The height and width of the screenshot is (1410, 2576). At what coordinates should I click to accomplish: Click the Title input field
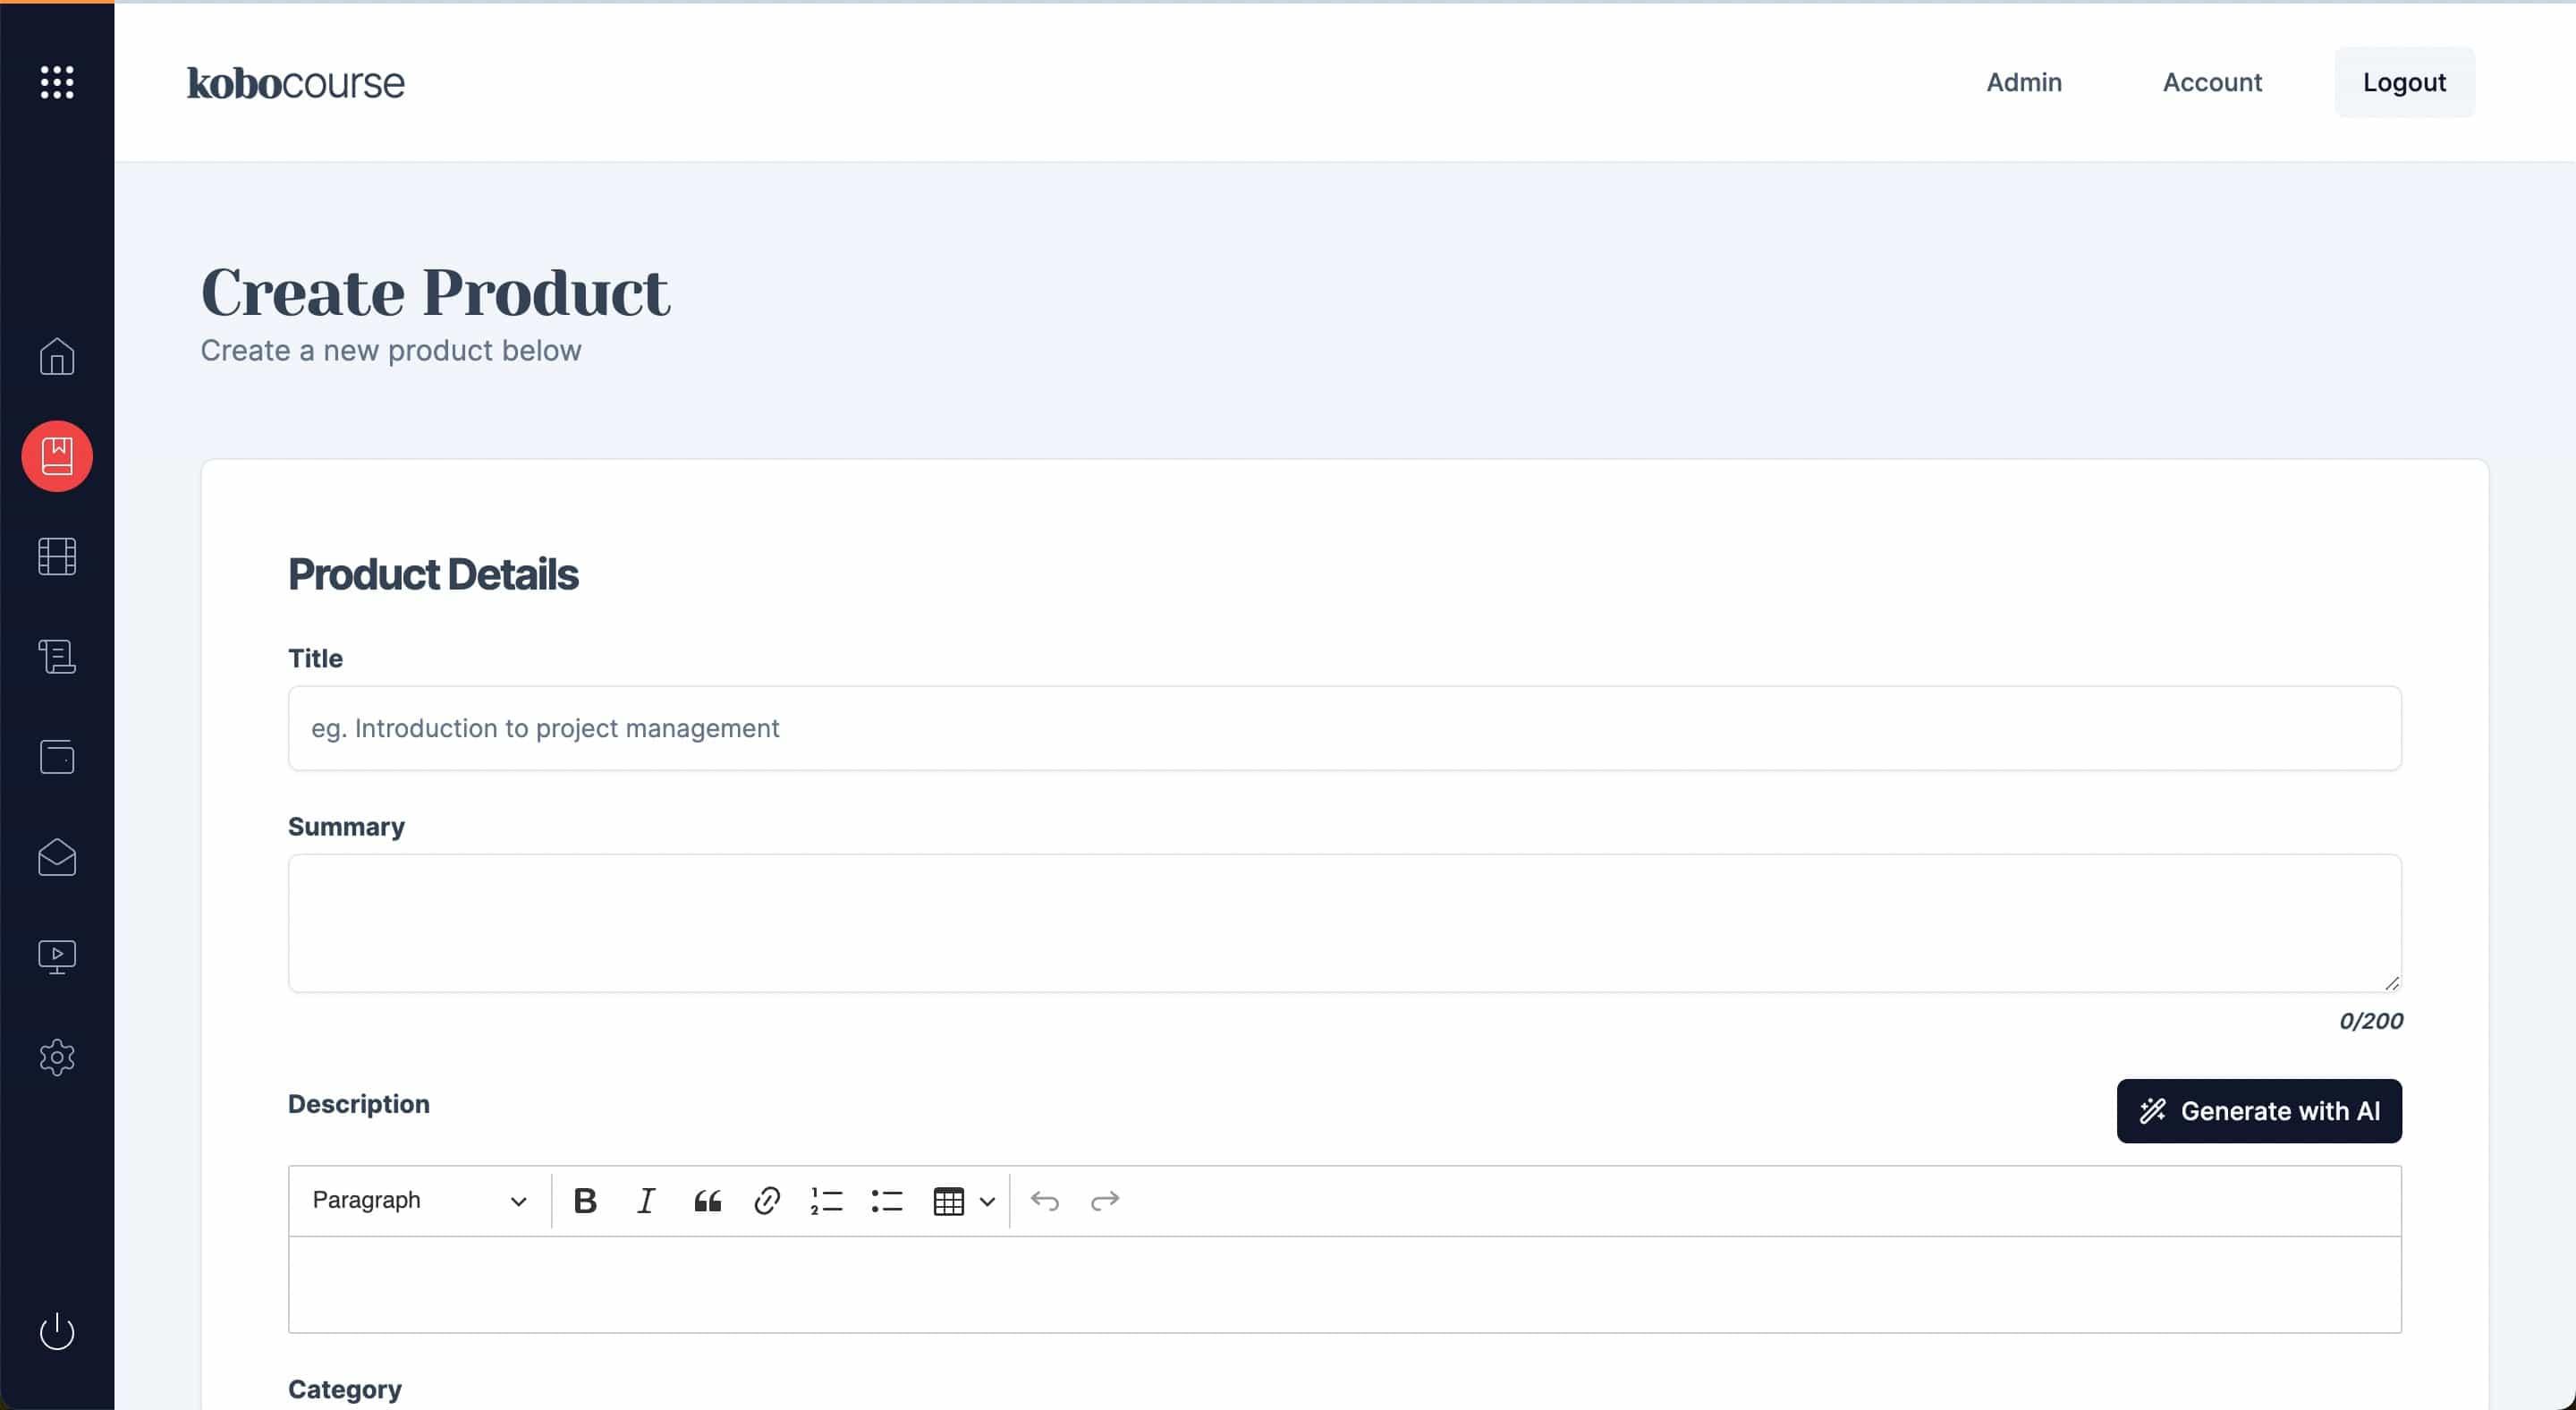tap(1343, 727)
